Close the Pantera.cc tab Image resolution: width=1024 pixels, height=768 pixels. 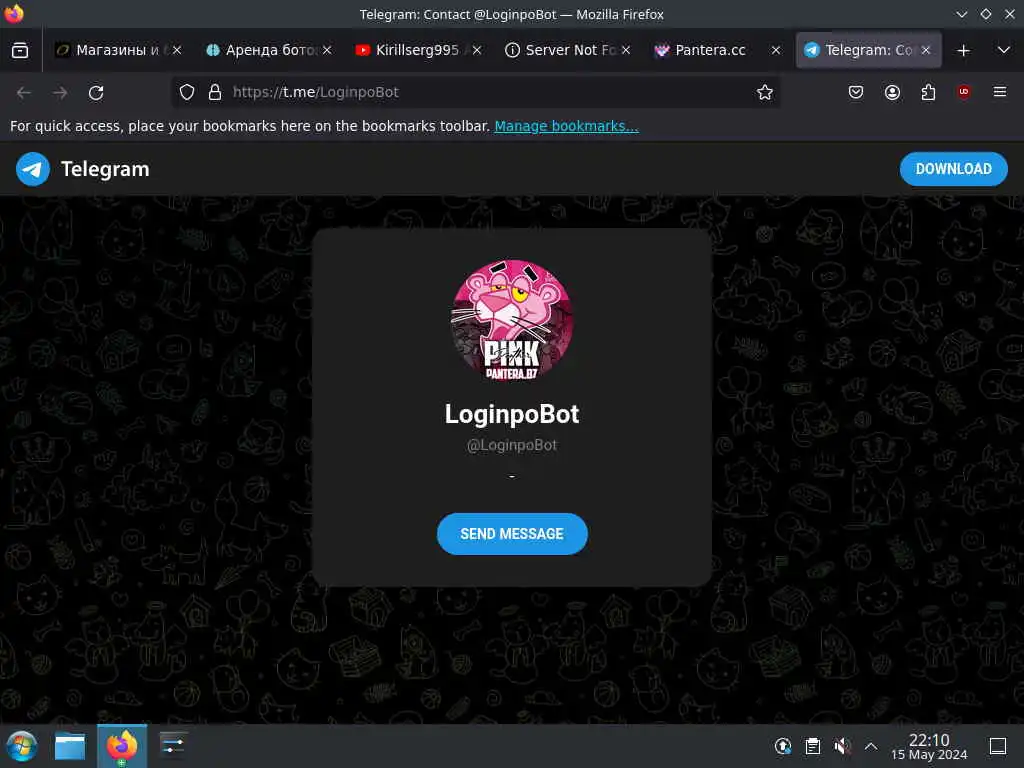tap(776, 50)
